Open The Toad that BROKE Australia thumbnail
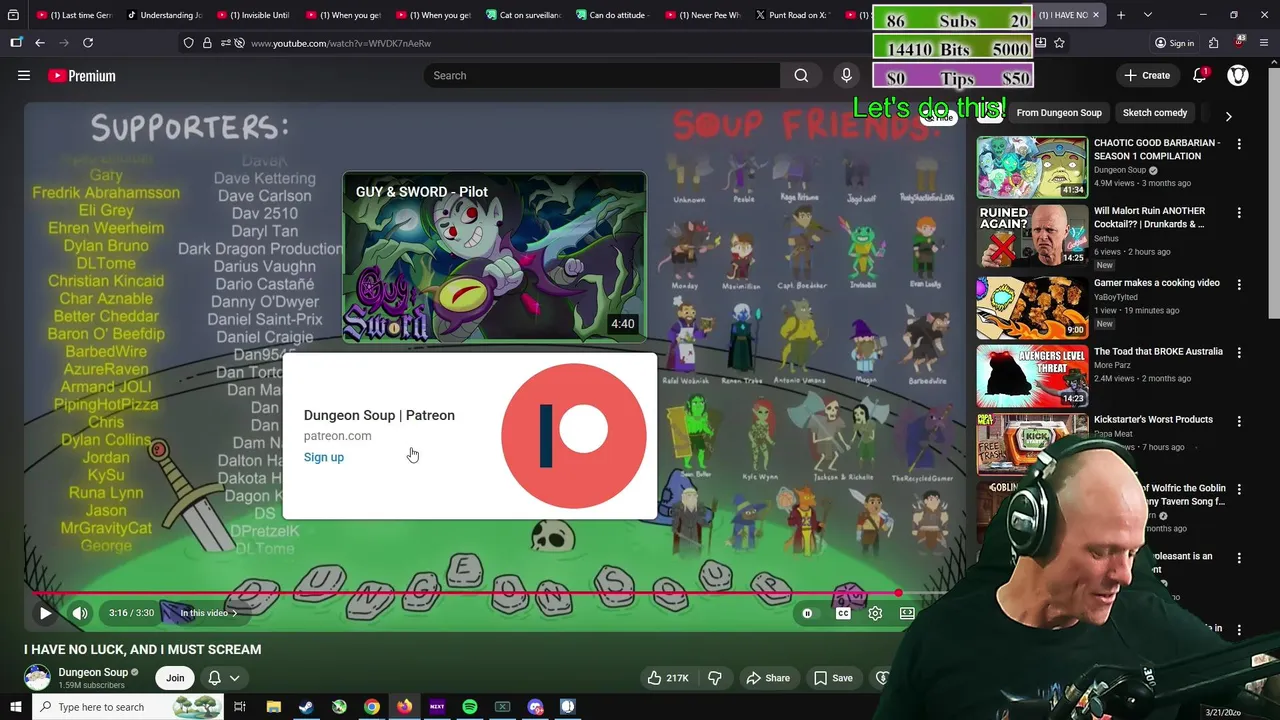The height and width of the screenshot is (720, 1280). 1032,374
